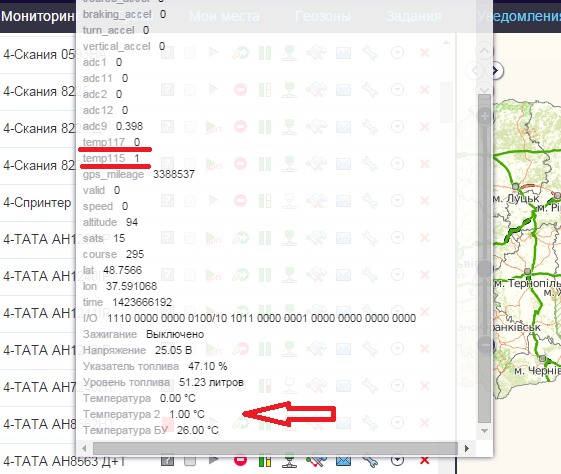The height and width of the screenshot is (474, 561).
Task: Click the red stop-sign status icon for 4-ТАТА АН8563
Action: coord(240,460)
